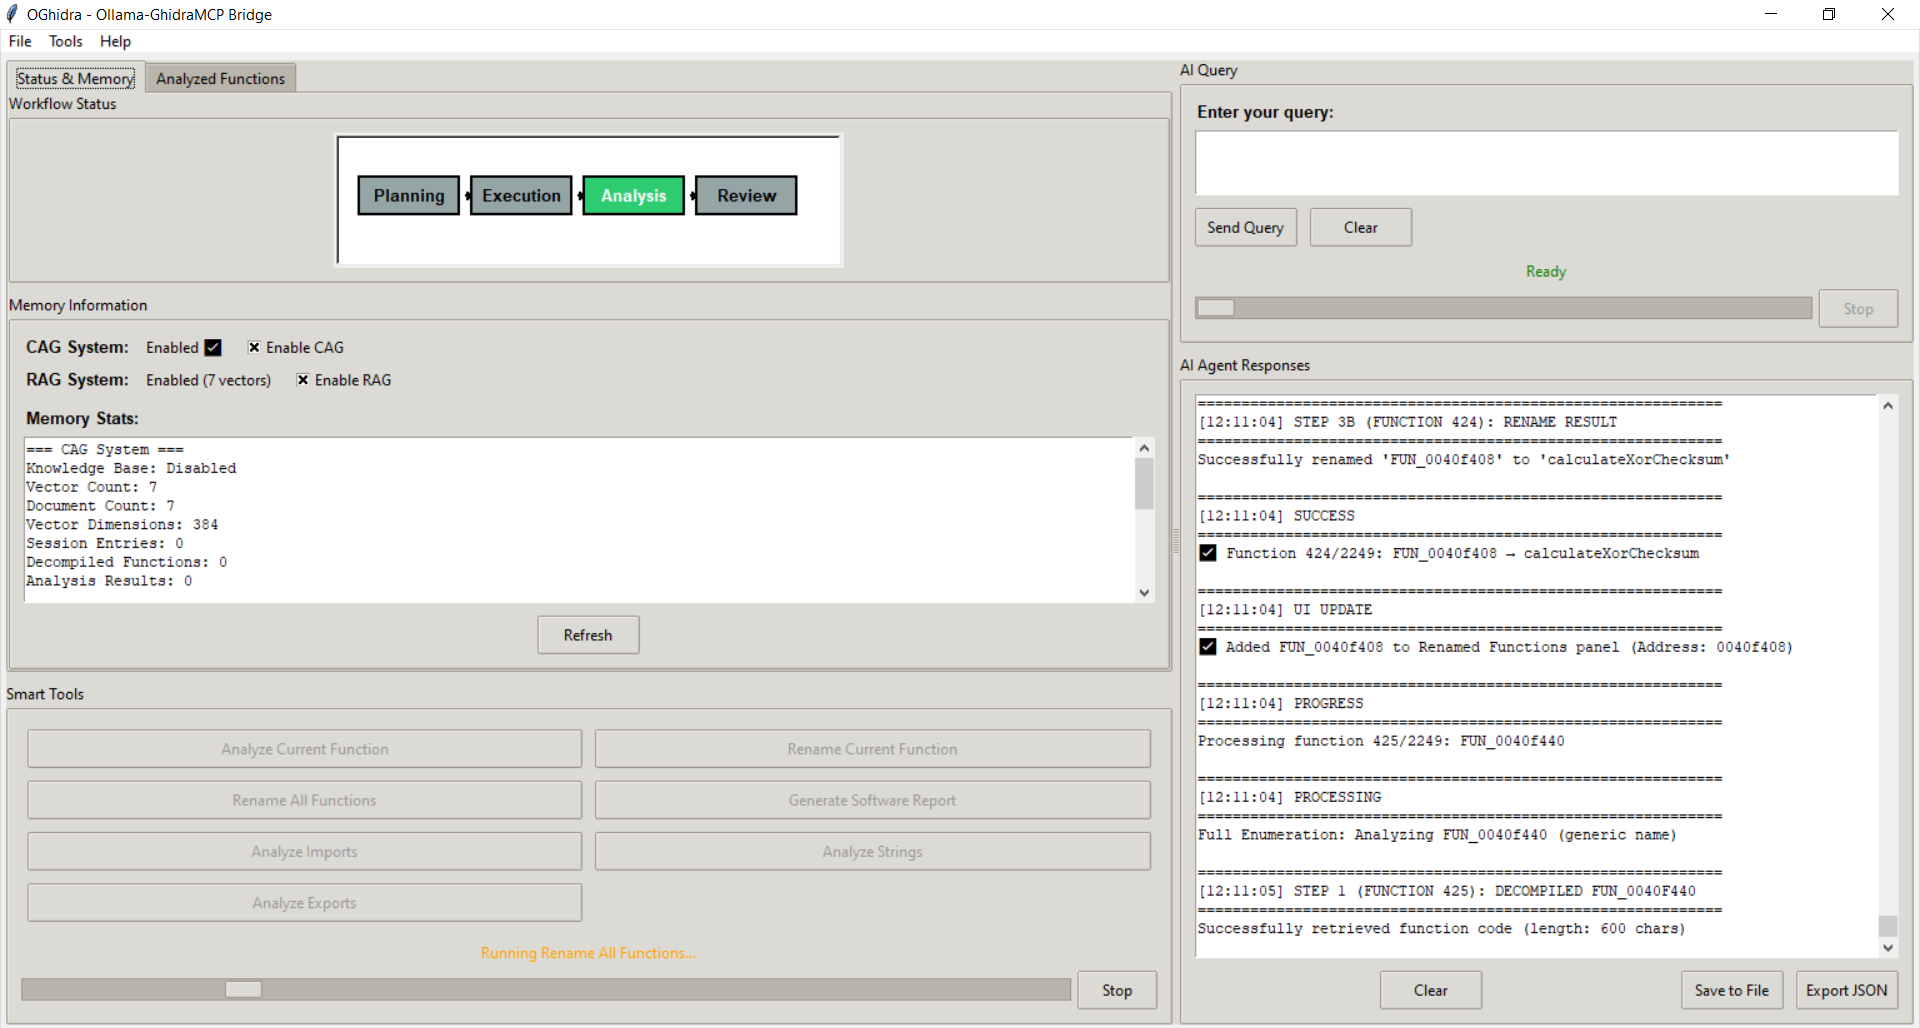1920x1028 pixels.
Task: Click Send Query button
Action: (1245, 227)
